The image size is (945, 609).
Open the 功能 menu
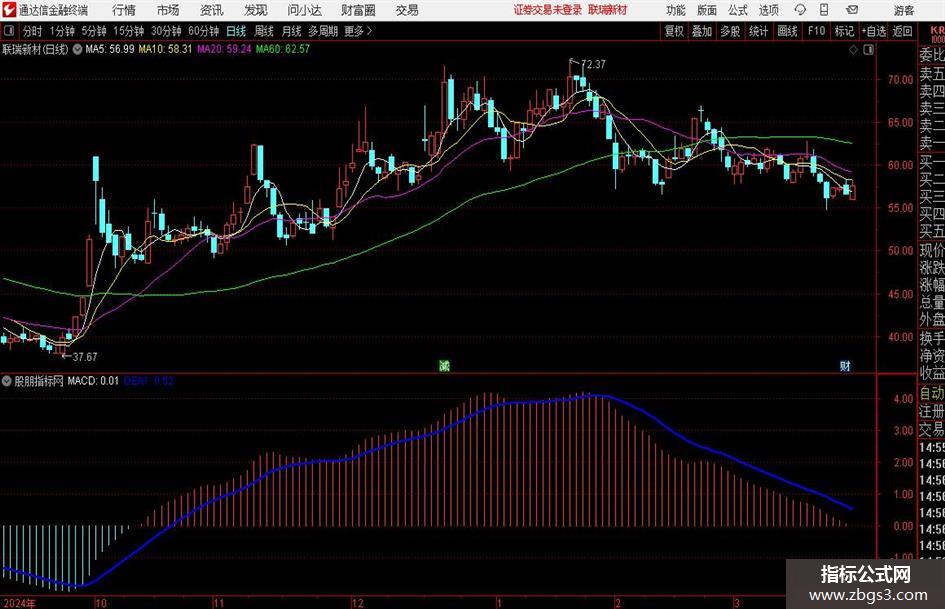click(x=676, y=10)
